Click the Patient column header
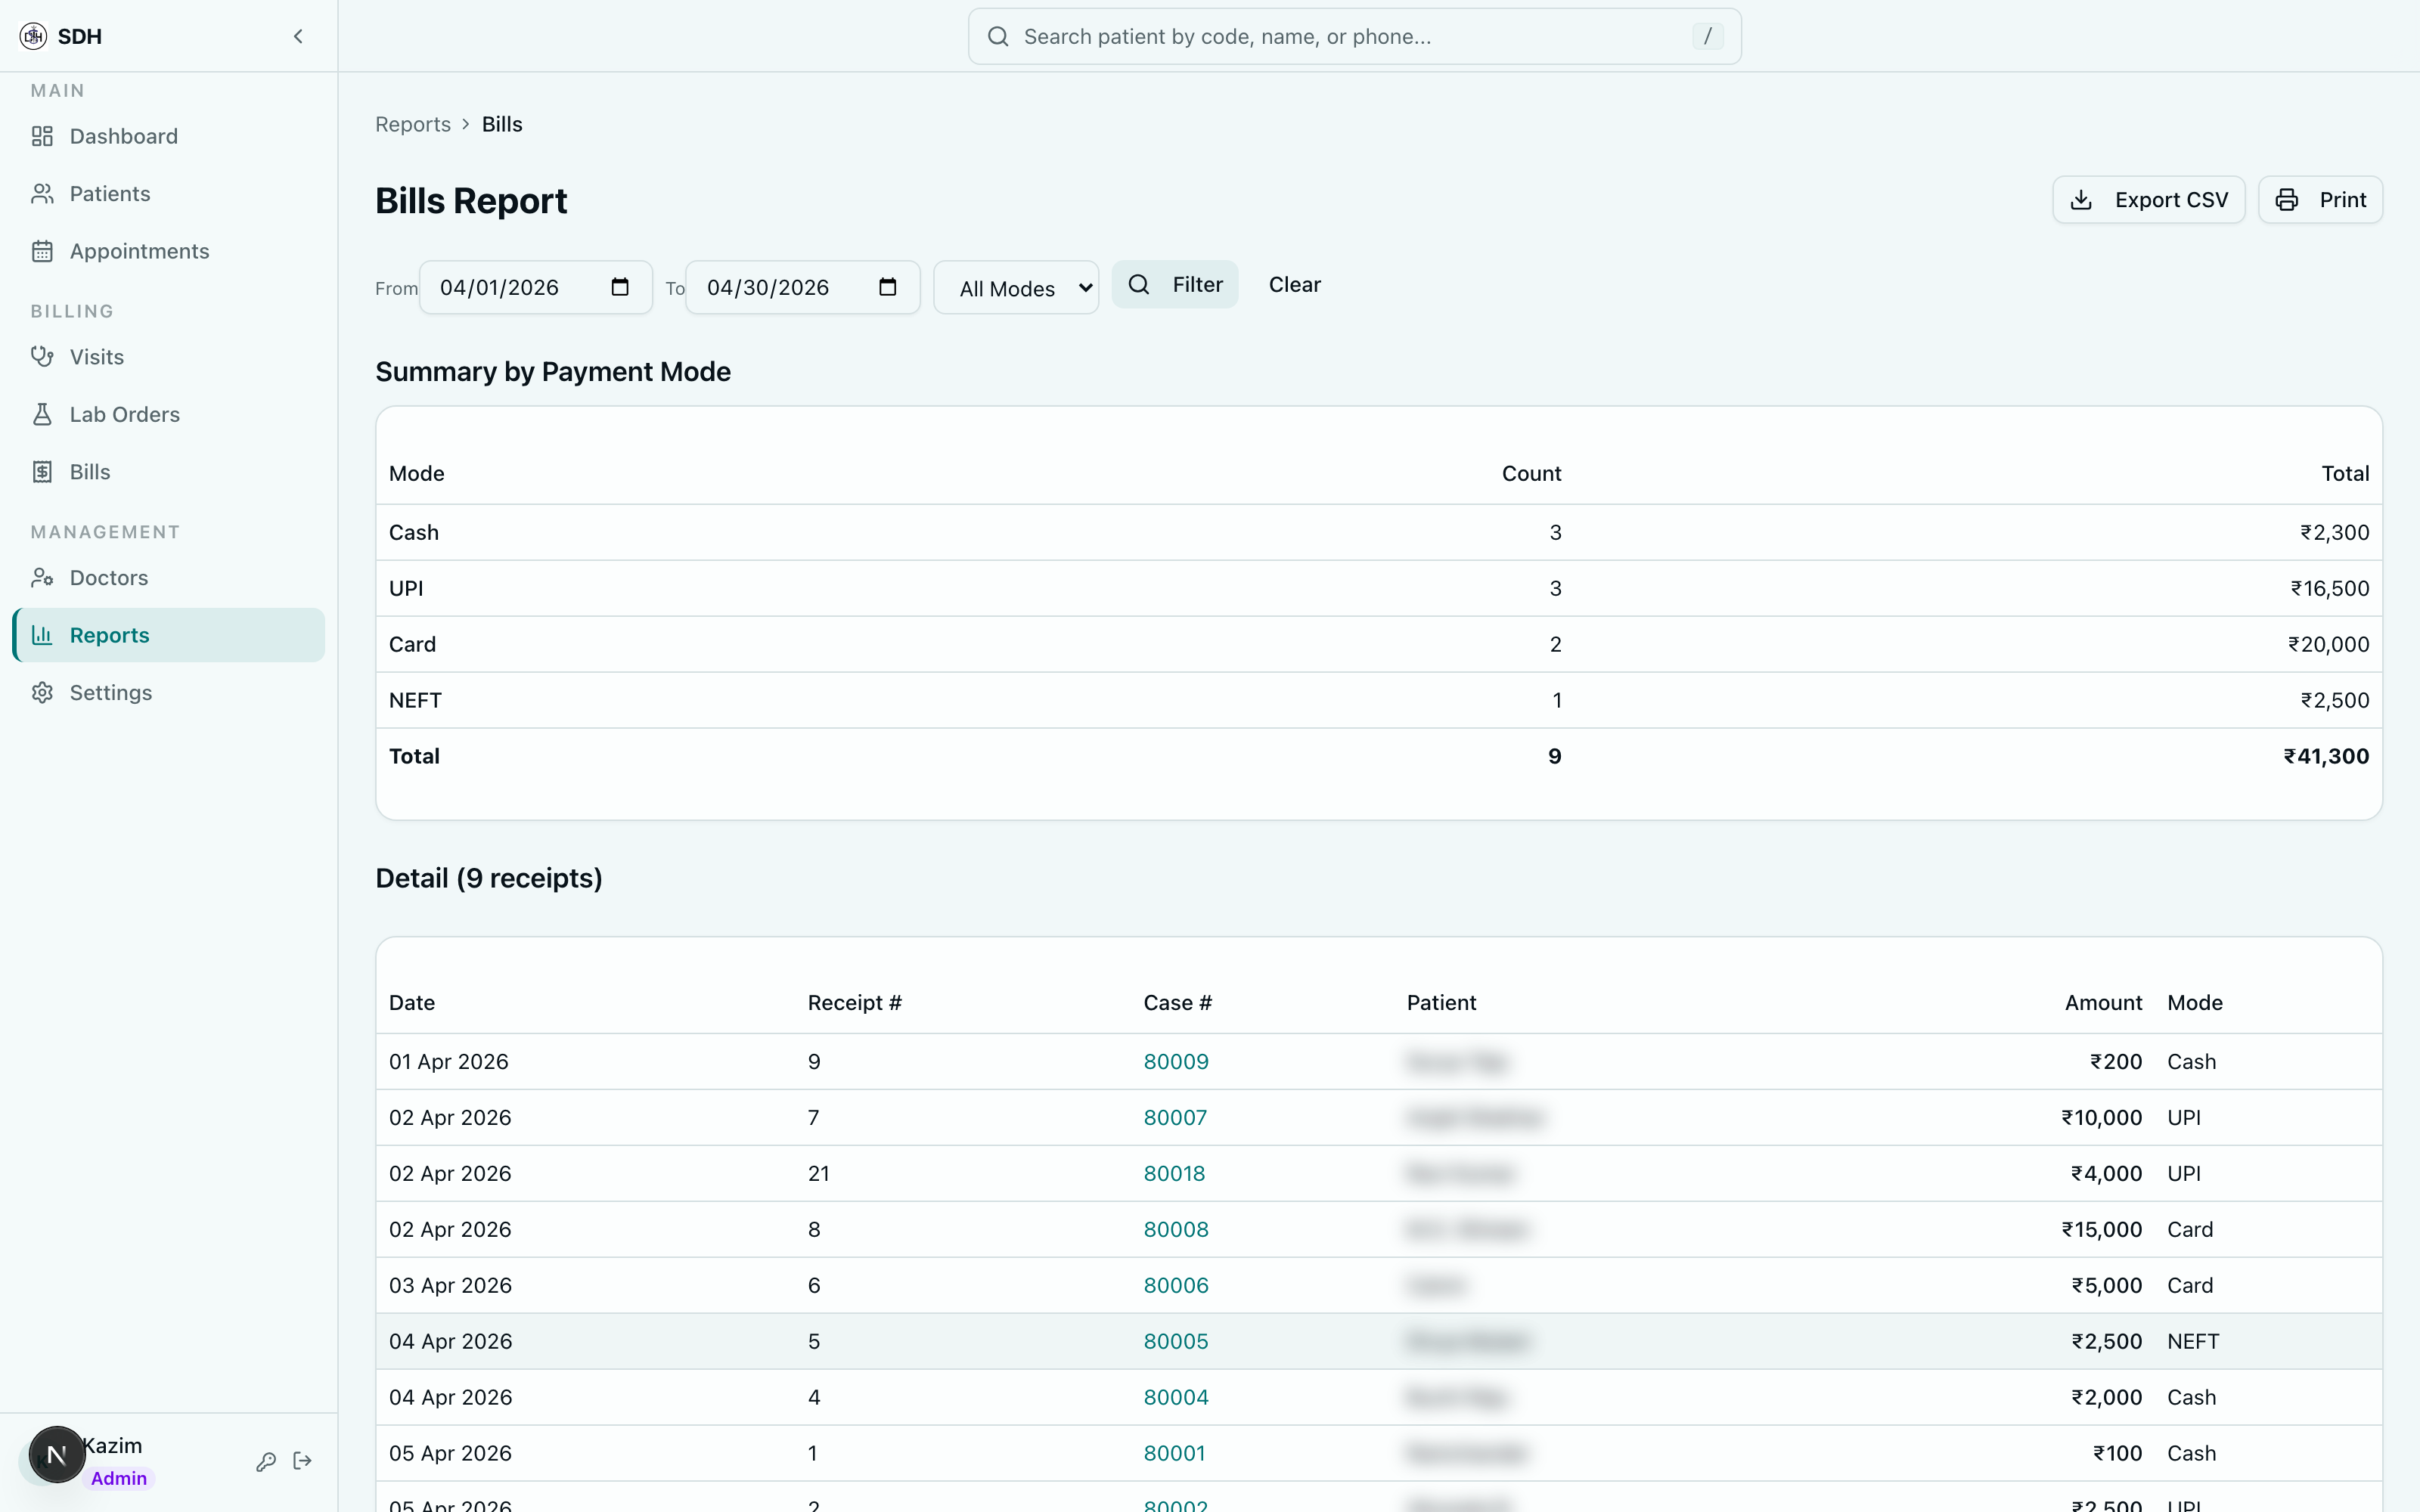Screen dimensions: 2420x1512 1441,1003
